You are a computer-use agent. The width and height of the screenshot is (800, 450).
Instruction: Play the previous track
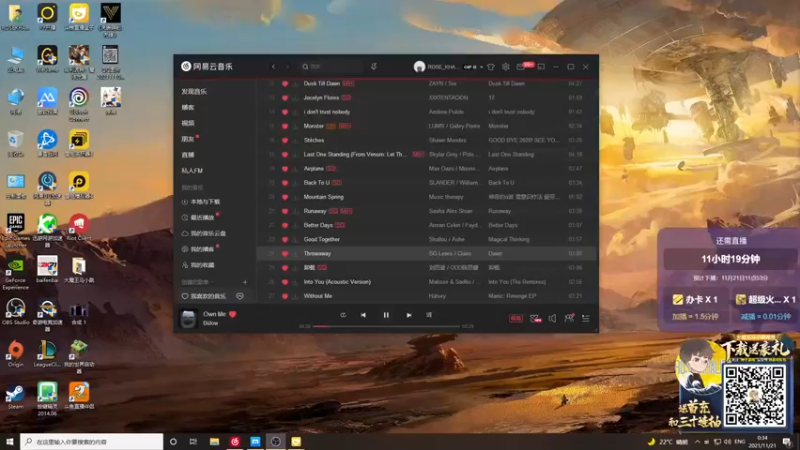pos(363,315)
